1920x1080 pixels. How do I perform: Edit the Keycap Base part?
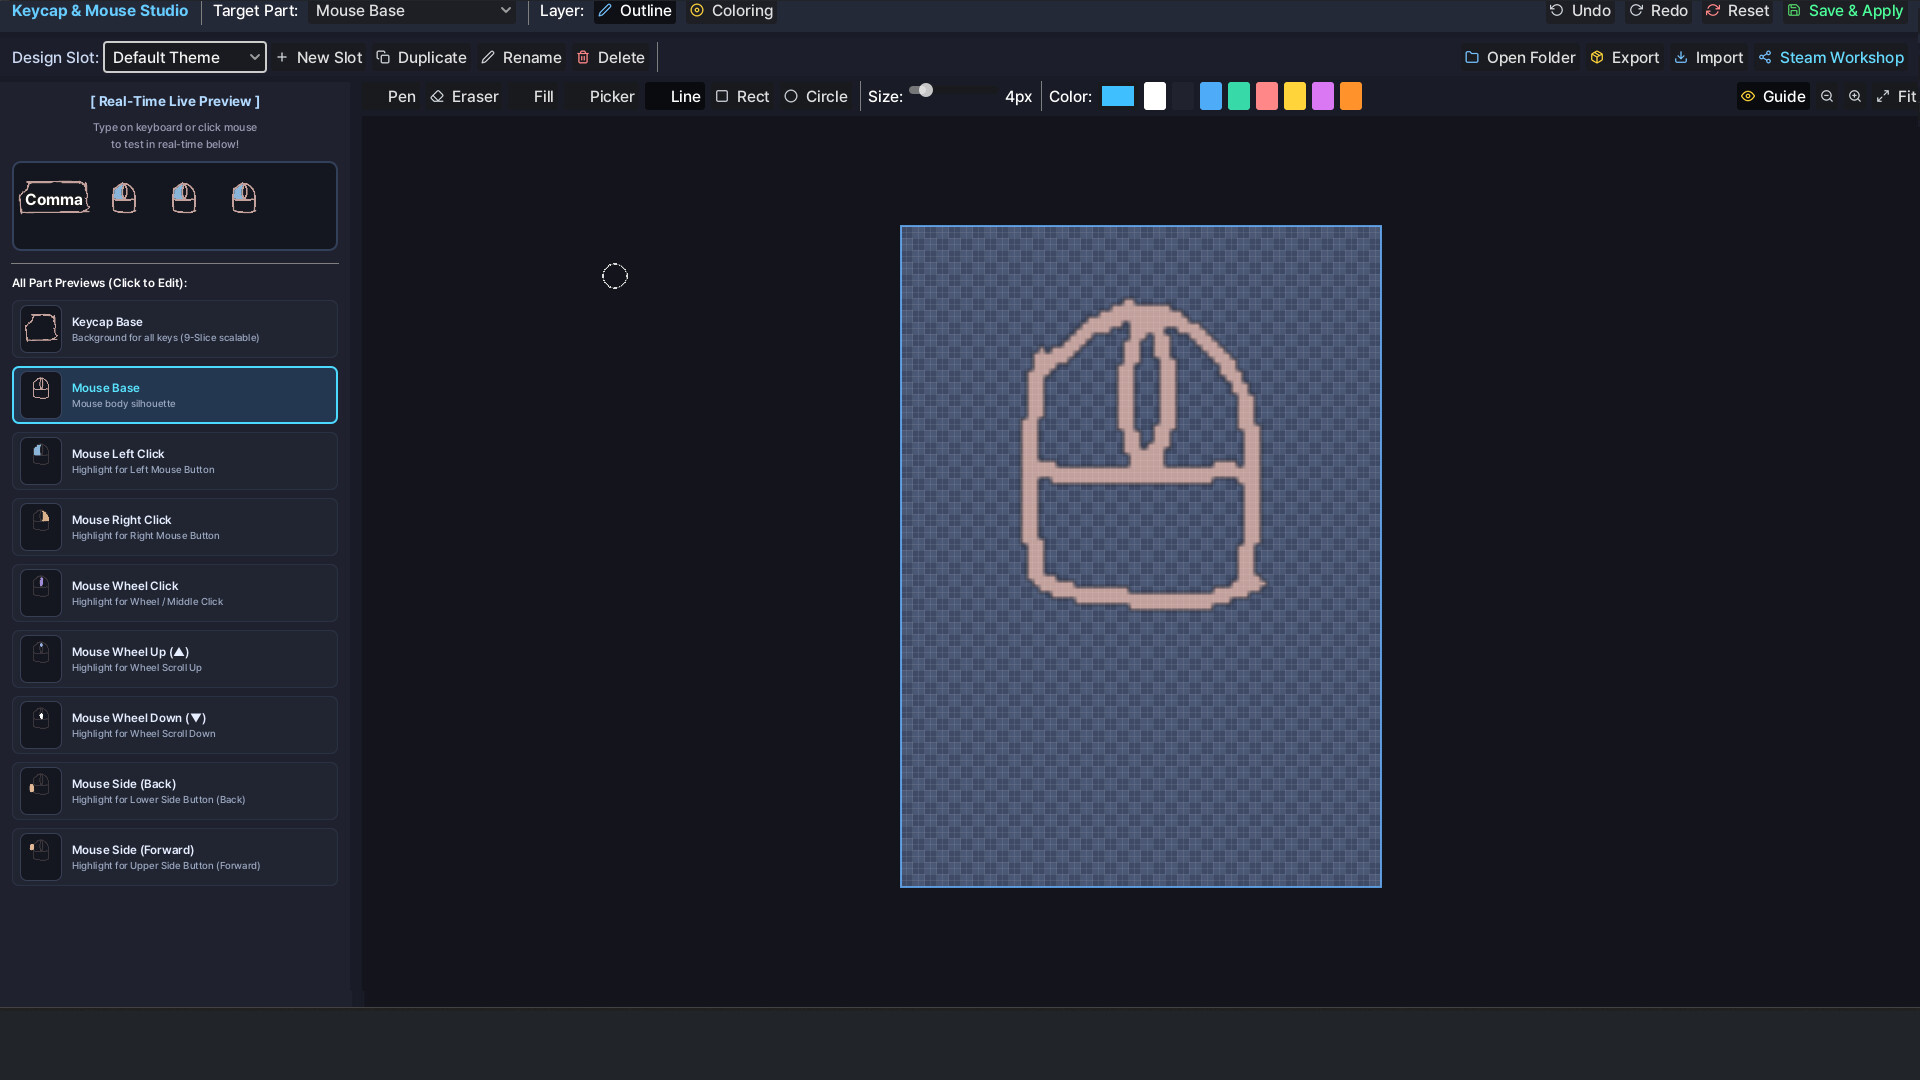pos(175,329)
